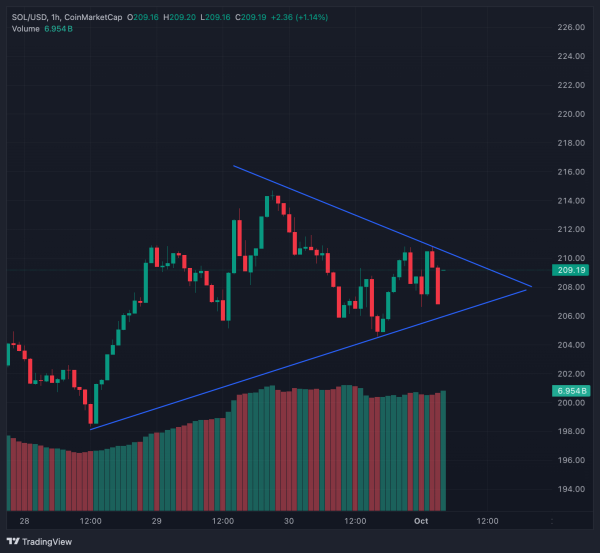Screen dimensions: 600x553
Task: Click the Volume indicator label
Action: [x=28, y=28]
